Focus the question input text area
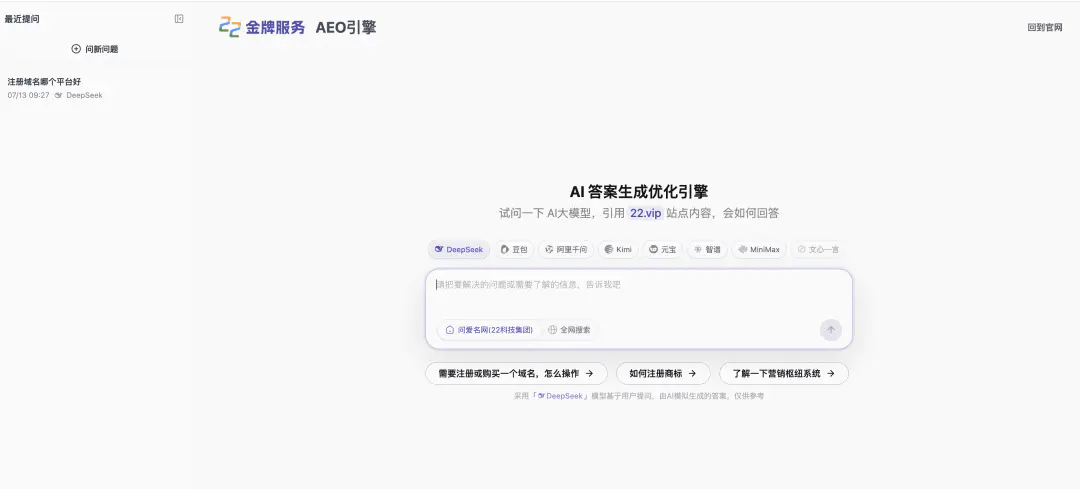This screenshot has height=489, width=1080. click(638, 293)
